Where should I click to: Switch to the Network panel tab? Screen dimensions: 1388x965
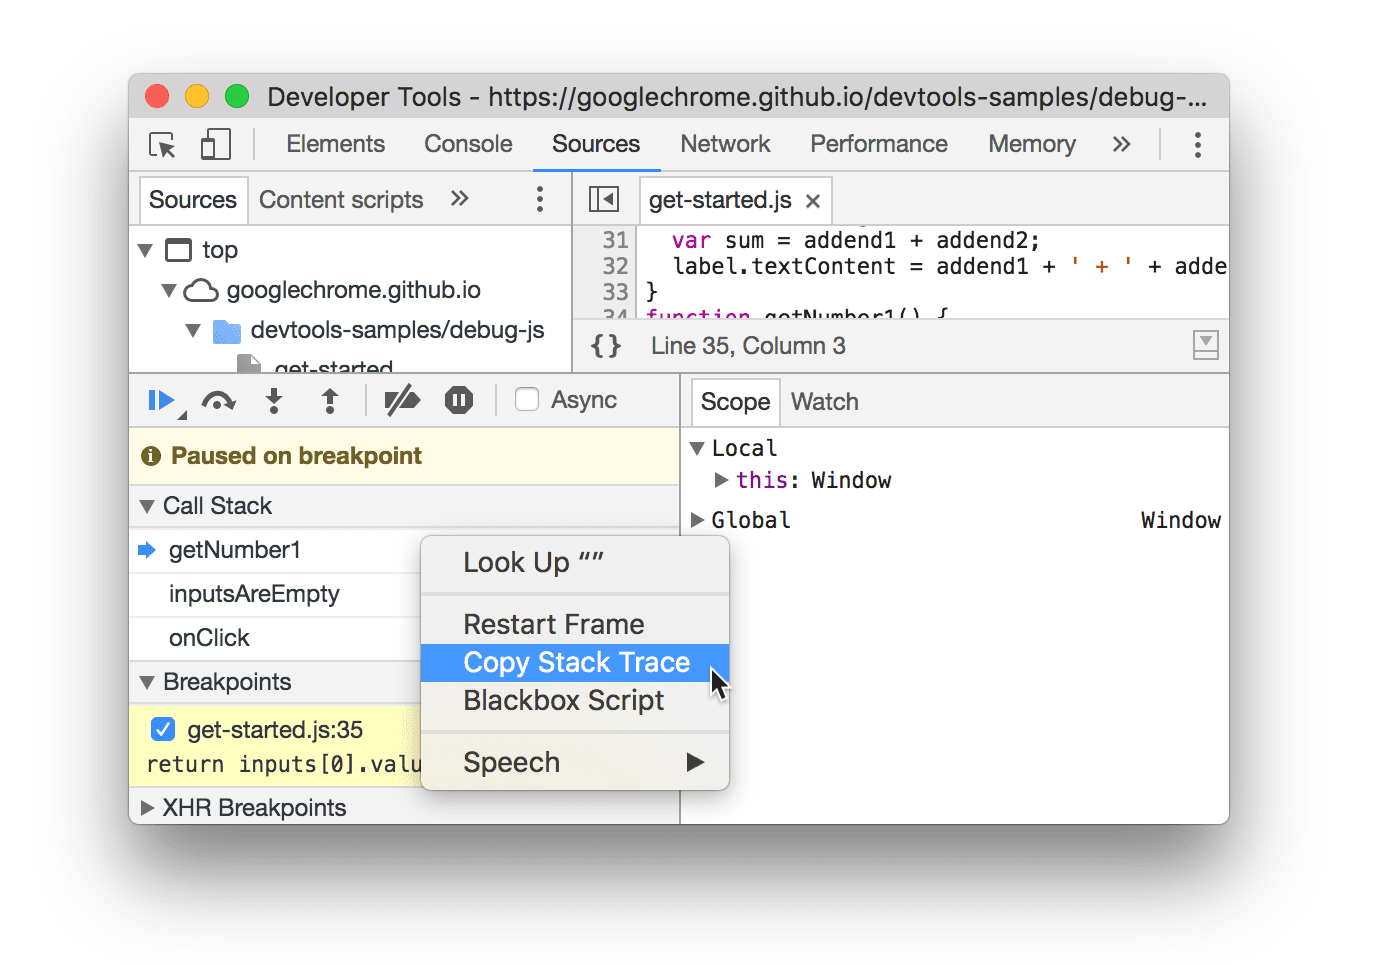pyautogui.click(x=725, y=144)
